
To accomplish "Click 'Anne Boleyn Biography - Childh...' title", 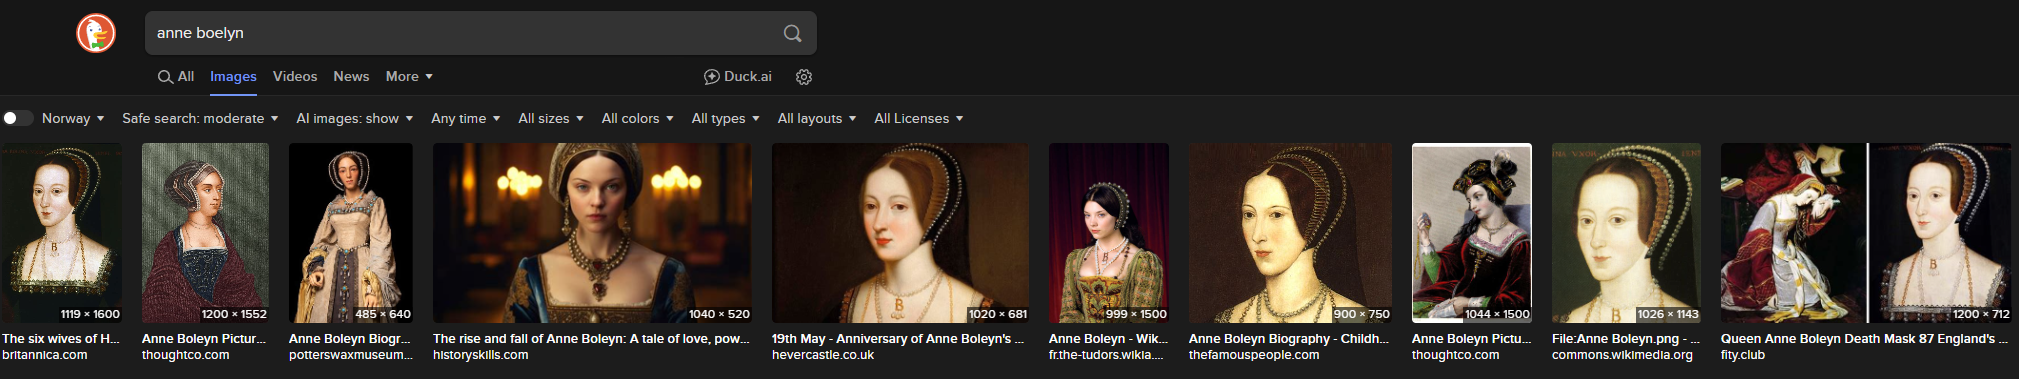I will pos(1289,339).
